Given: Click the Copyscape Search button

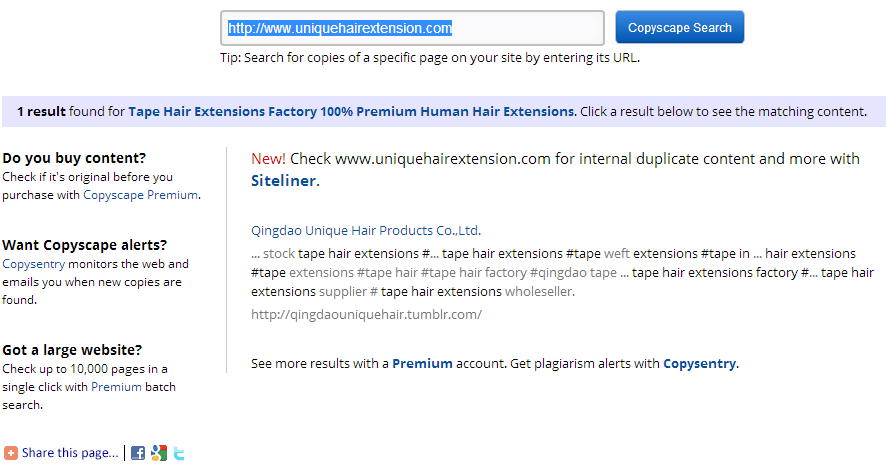Looking at the screenshot, I should [x=680, y=27].
